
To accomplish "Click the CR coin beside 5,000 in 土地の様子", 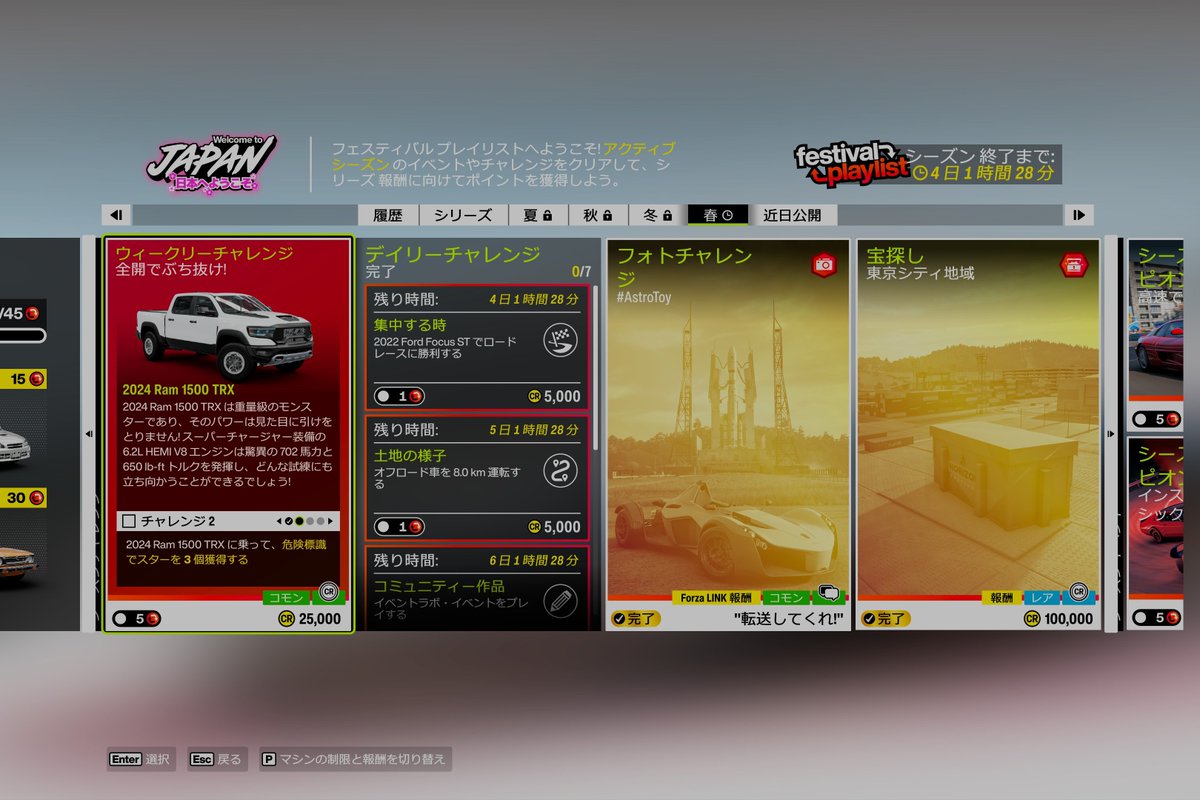I will pos(535,527).
